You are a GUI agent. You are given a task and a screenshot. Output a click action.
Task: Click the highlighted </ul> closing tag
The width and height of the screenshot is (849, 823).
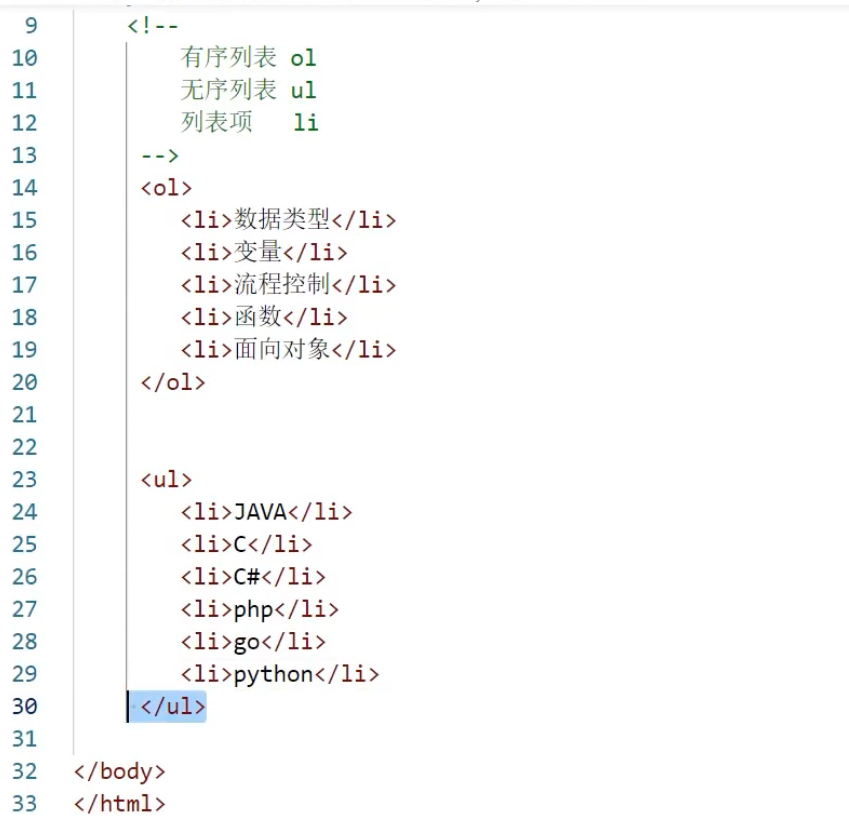[x=173, y=707]
